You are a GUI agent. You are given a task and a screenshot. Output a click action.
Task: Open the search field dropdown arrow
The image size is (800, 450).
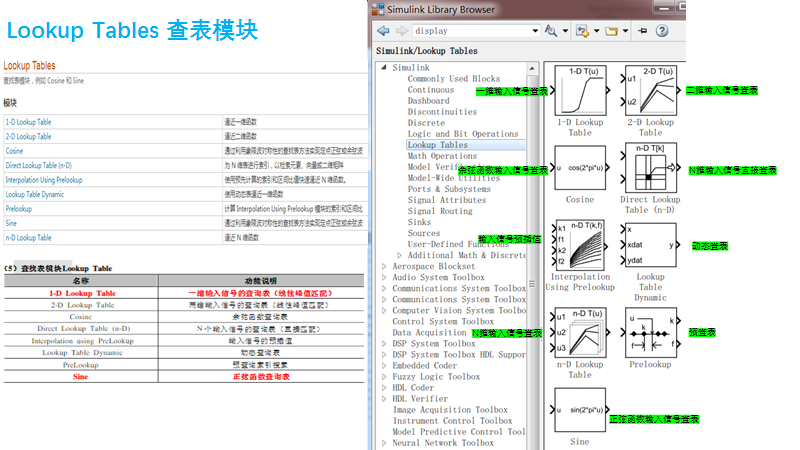[535, 31]
